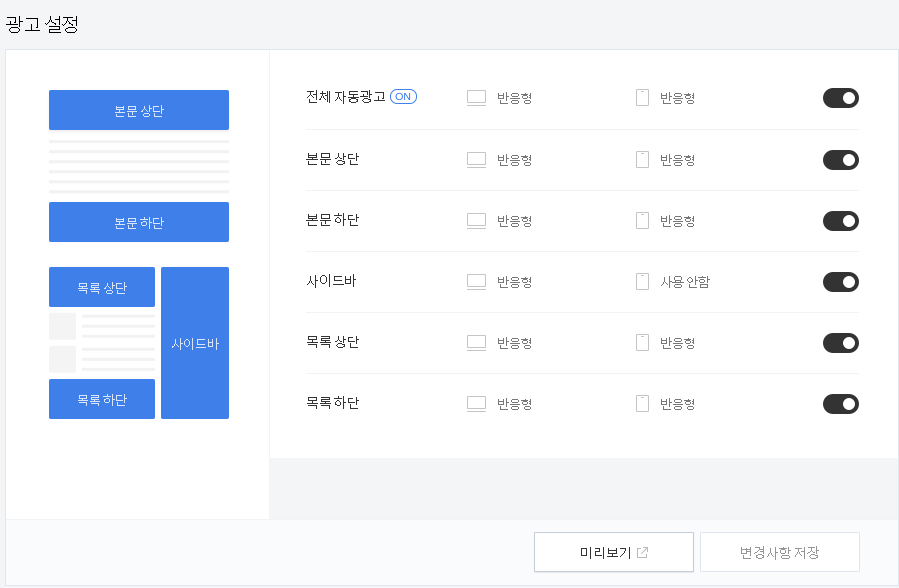
Task: Click the mobile icon in 전체 자동광고 row
Action: click(642, 98)
